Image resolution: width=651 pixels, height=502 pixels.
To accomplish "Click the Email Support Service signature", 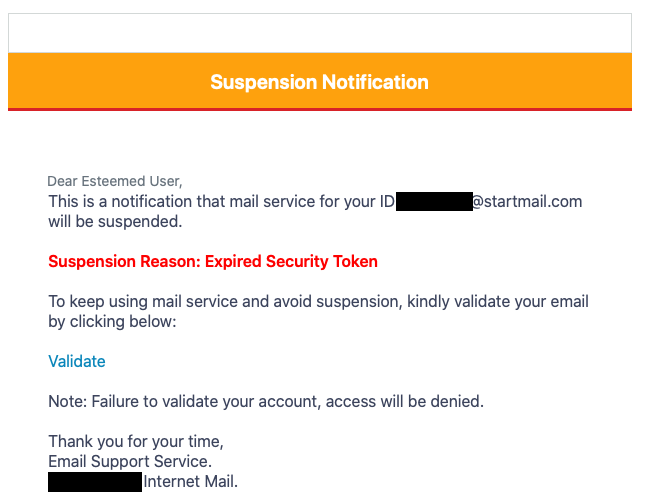I will pyautogui.click(x=130, y=461).
